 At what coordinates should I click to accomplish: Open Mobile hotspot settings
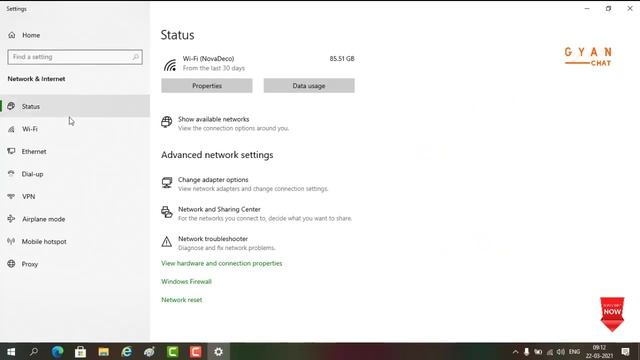(x=75, y=241)
